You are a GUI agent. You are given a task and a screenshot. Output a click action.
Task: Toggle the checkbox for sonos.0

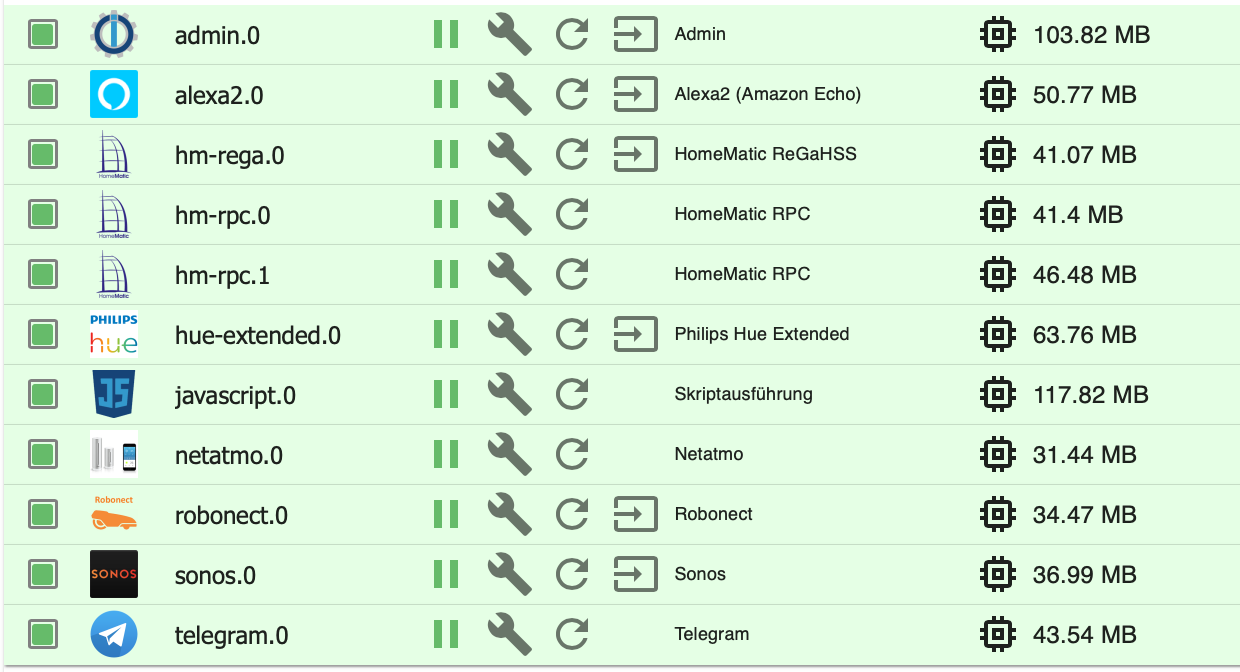click(42, 574)
